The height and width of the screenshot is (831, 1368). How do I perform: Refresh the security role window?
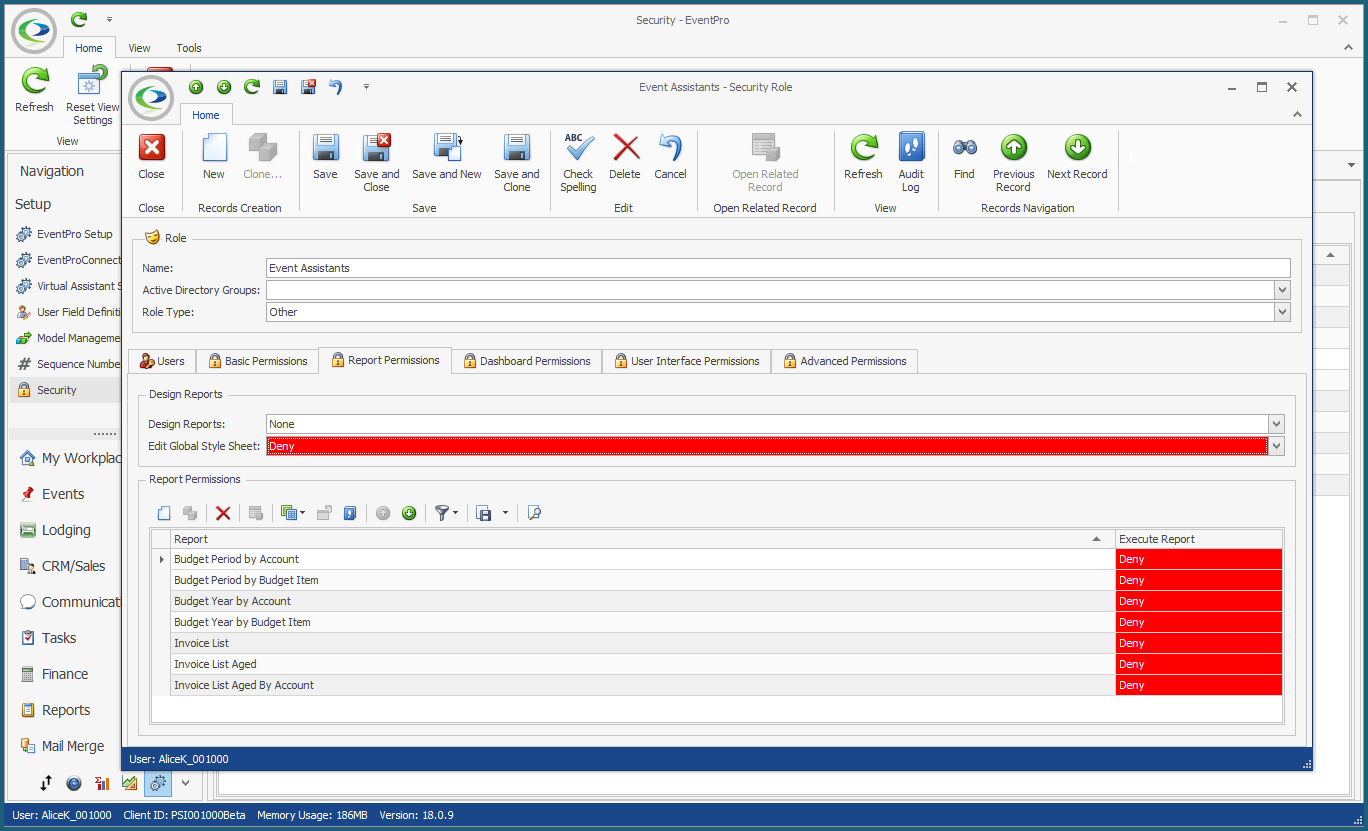863,157
